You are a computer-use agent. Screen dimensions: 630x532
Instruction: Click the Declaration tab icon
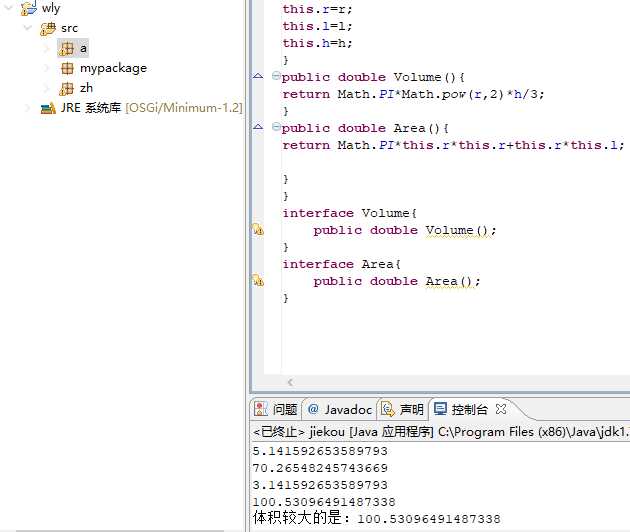[388, 409]
